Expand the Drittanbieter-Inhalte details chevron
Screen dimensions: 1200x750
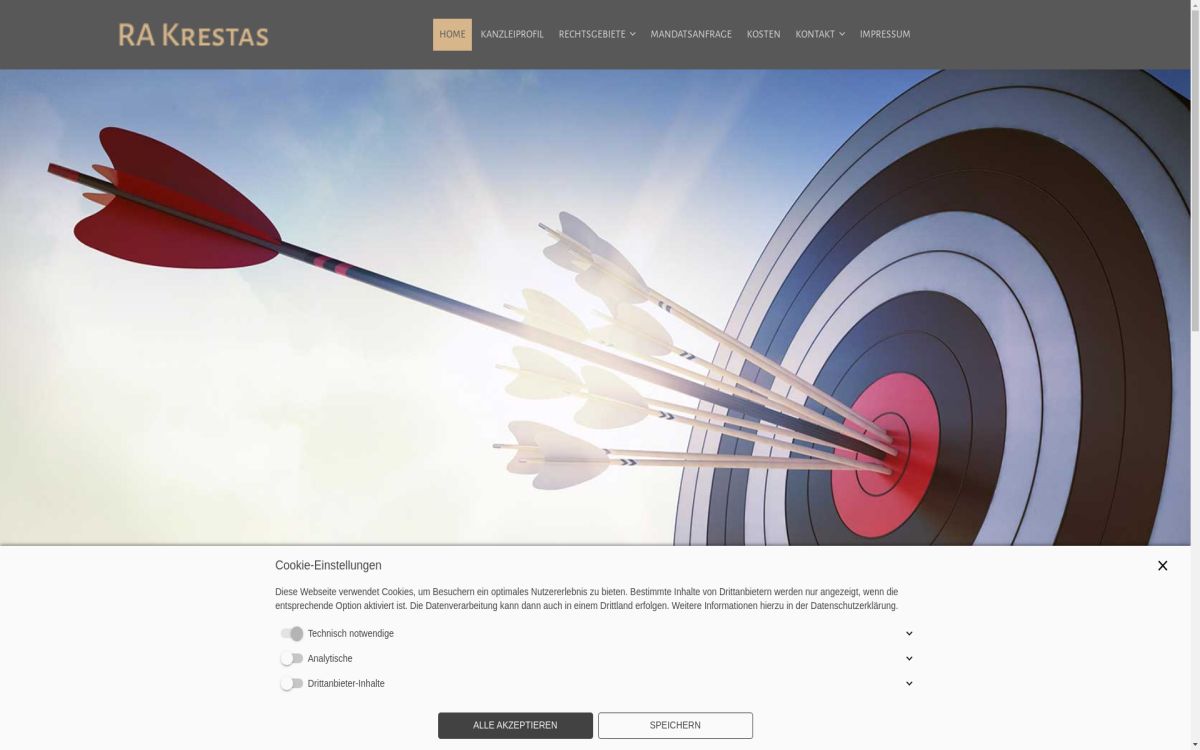[x=908, y=683]
